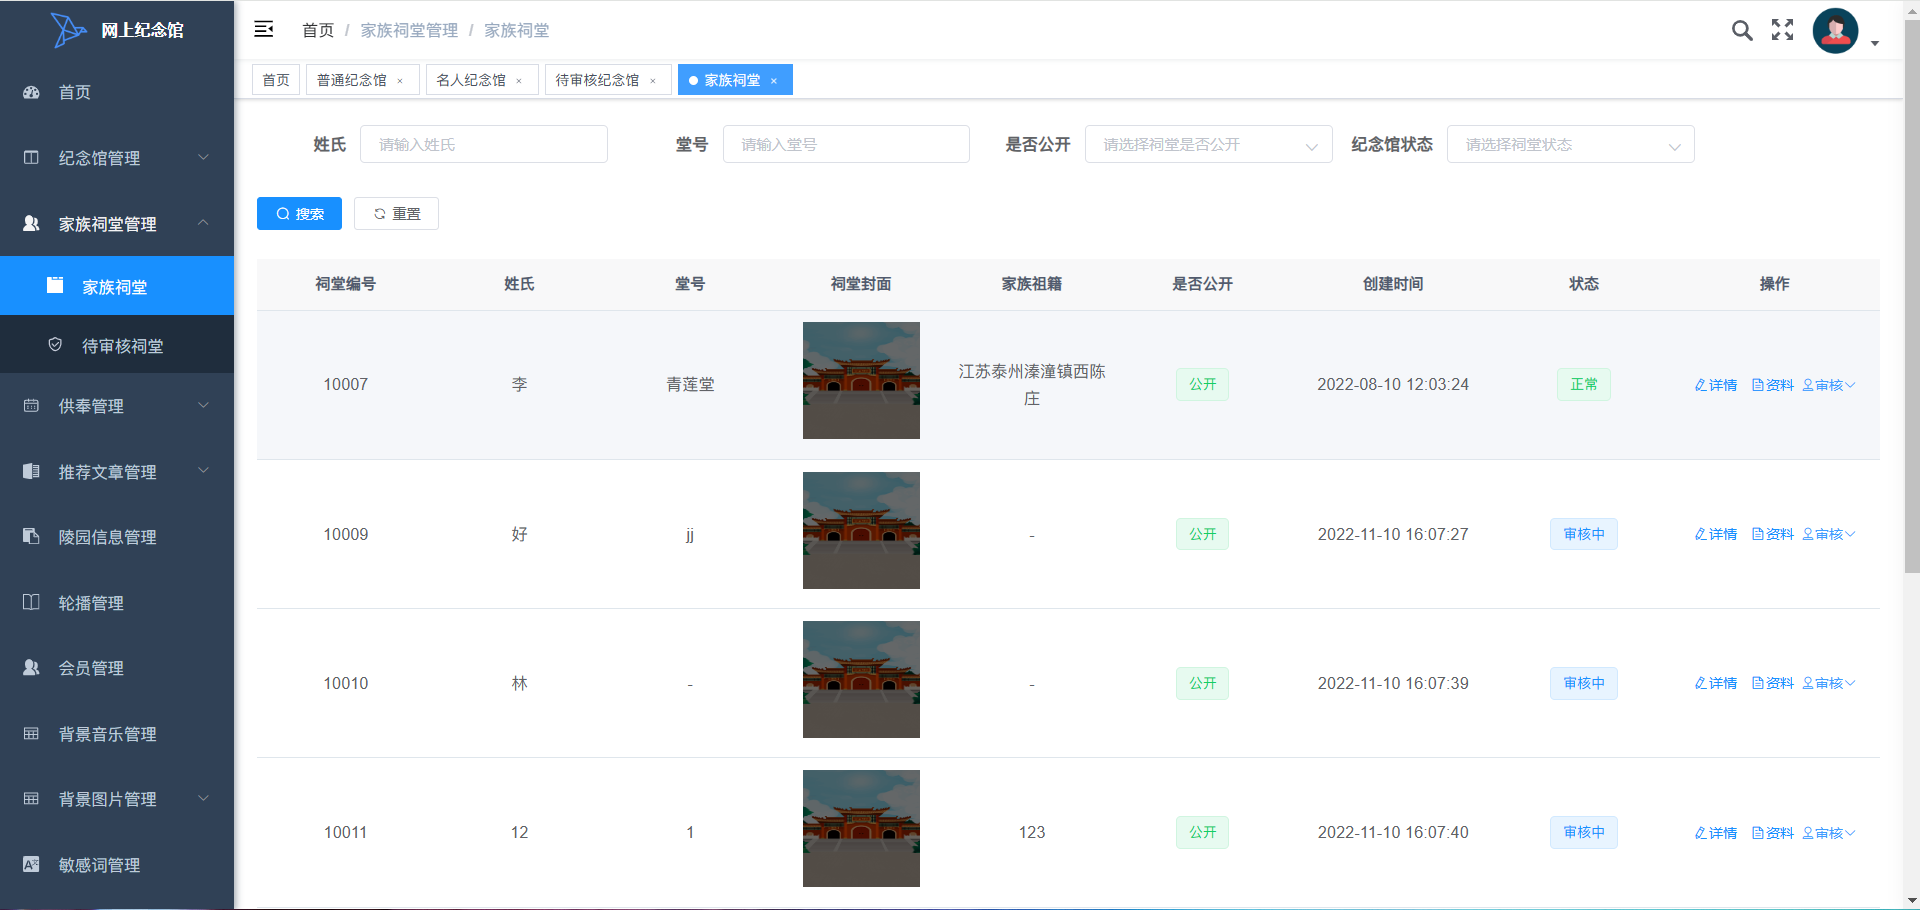Click the 待审核祠堂 shield icon
Image resolution: width=1920 pixels, height=910 pixels.
[55, 345]
